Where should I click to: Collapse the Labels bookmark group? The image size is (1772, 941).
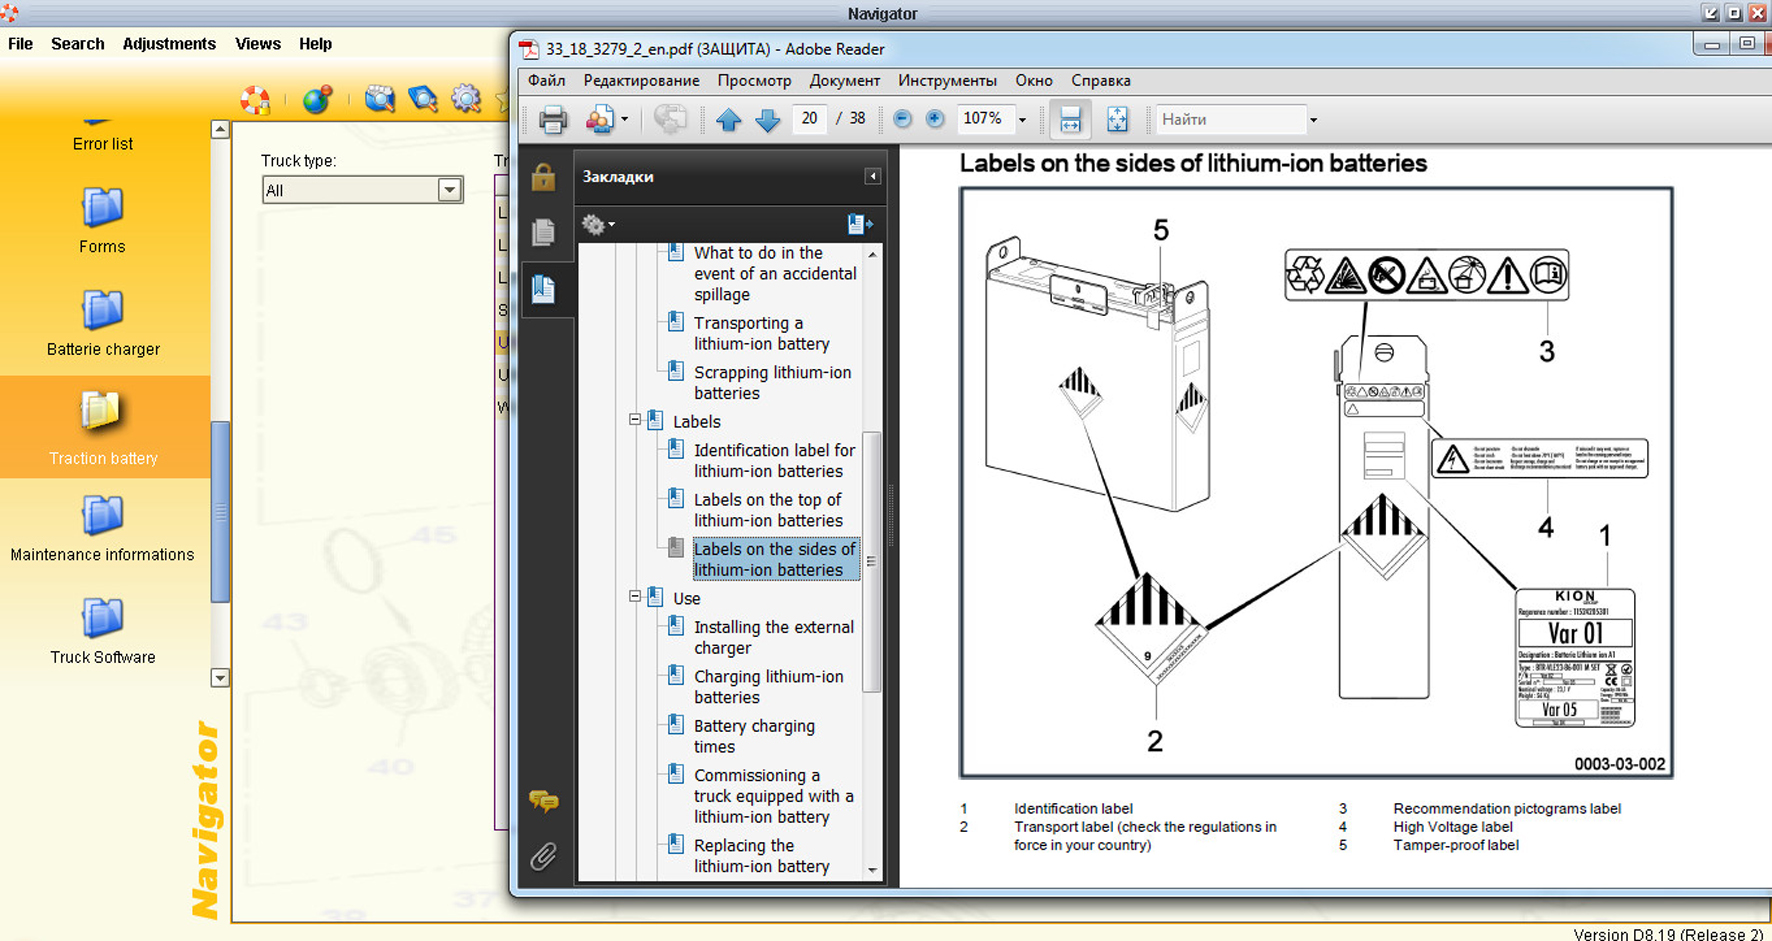(x=635, y=420)
